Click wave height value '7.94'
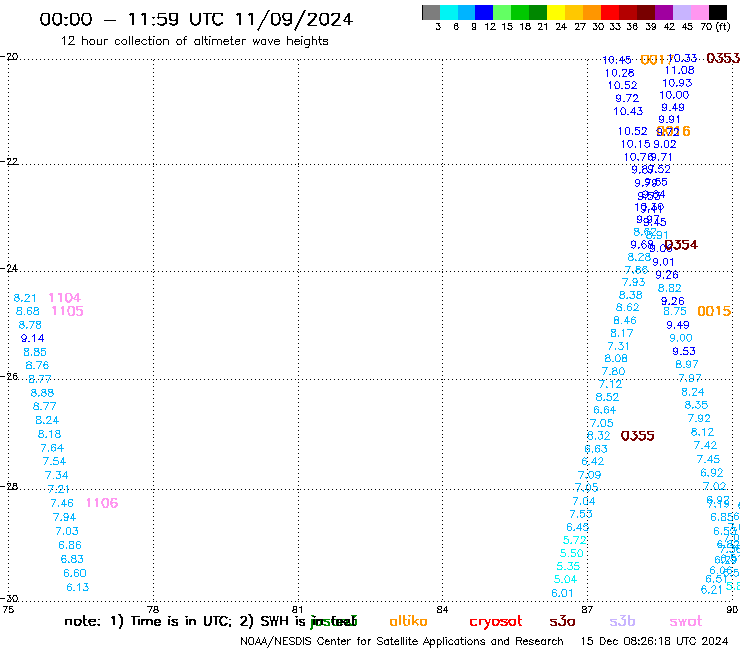This screenshot has height=650, width=740. pos(65,517)
